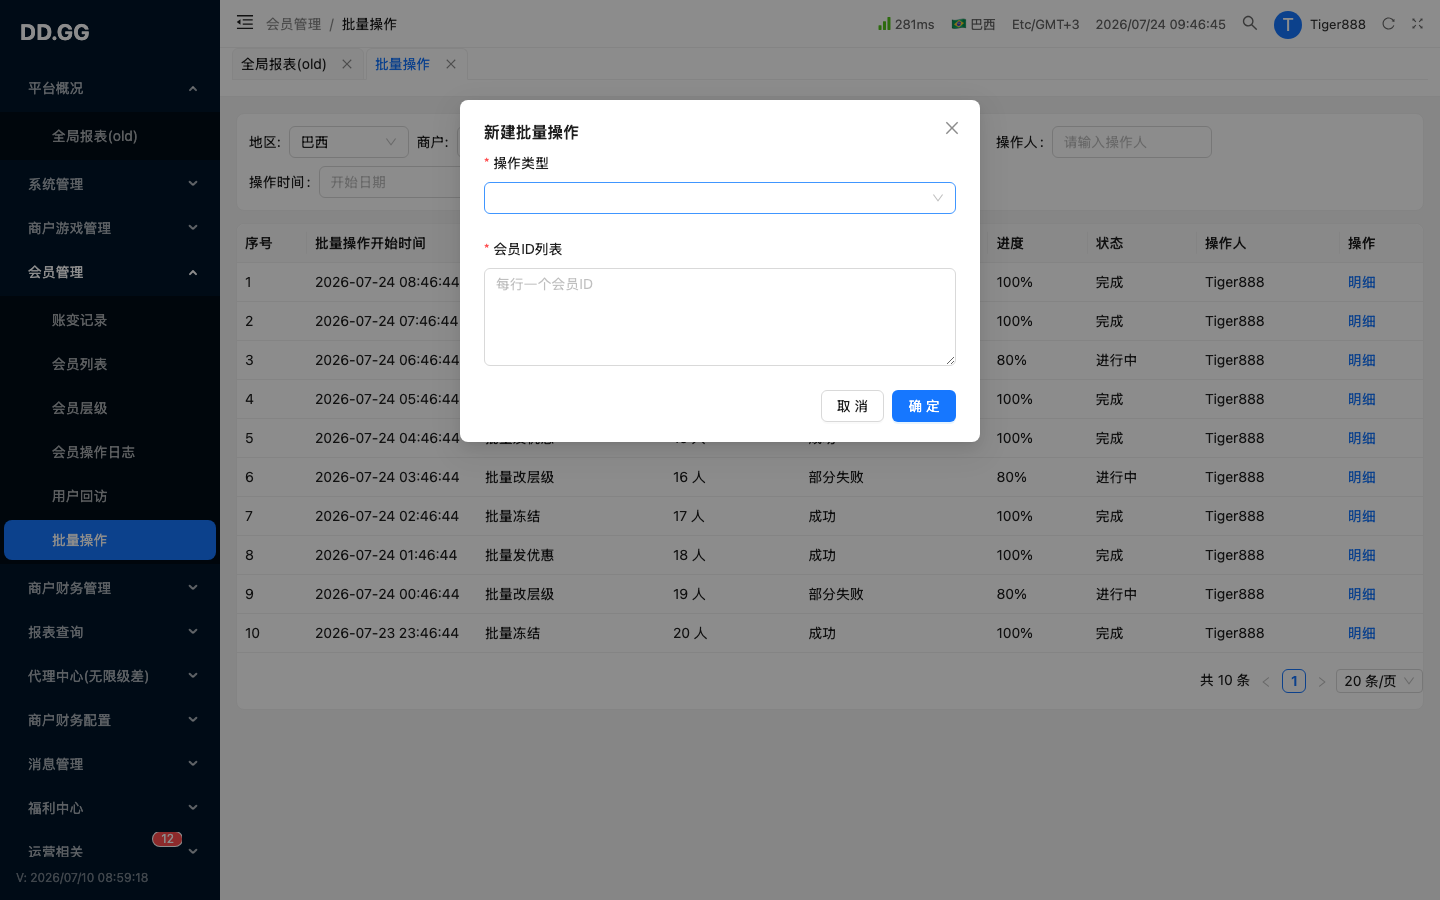1440x900 pixels.
Task: Expand the 商户财务管理 sidebar menu
Action: pyautogui.click(x=110, y=588)
